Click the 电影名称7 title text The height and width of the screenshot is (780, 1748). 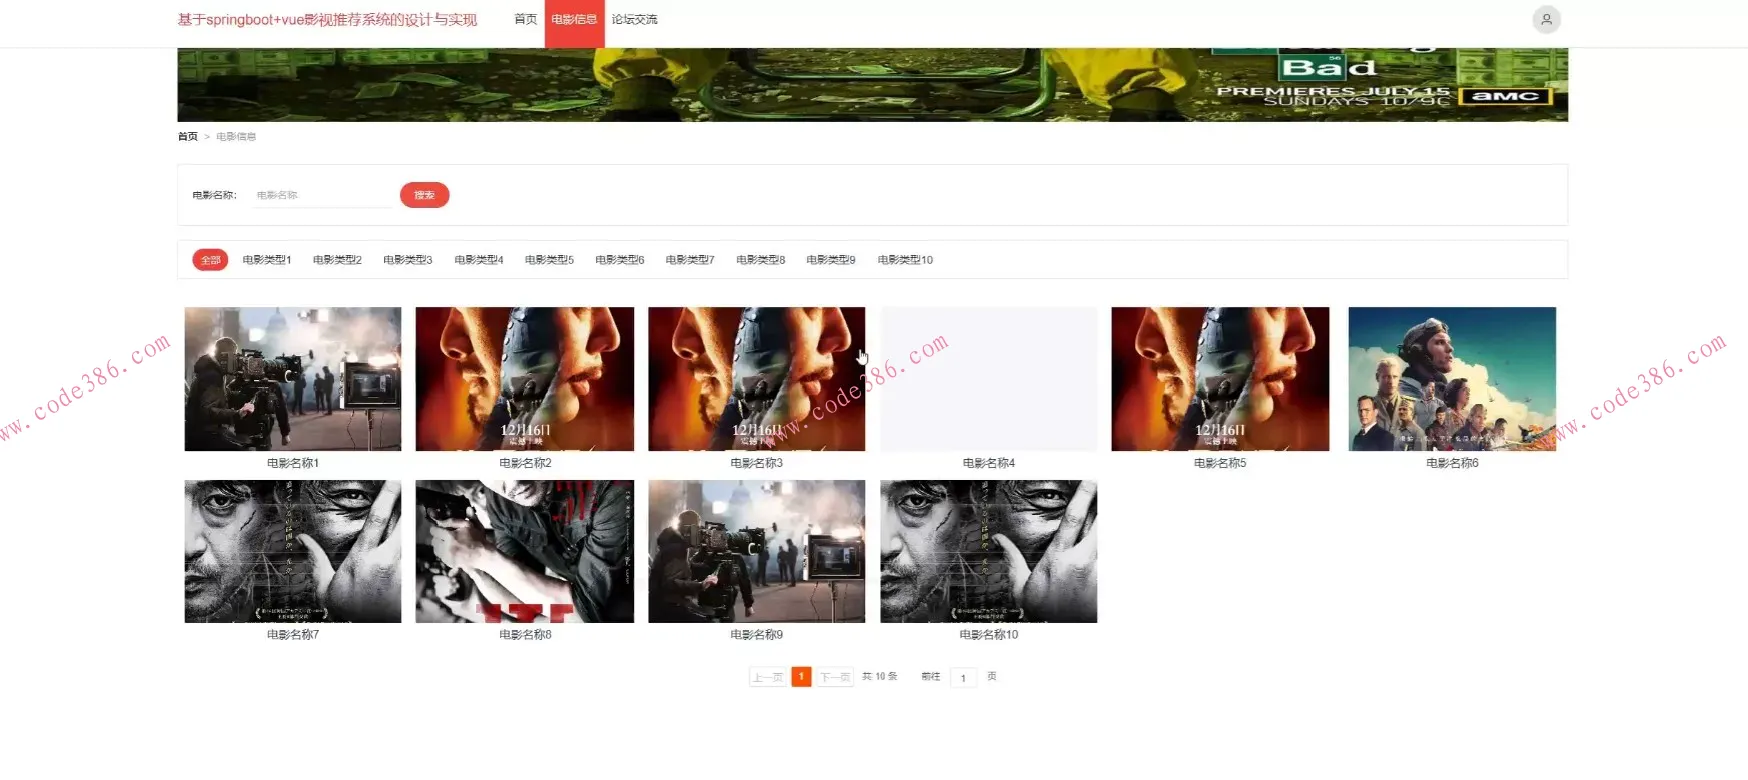293,635
